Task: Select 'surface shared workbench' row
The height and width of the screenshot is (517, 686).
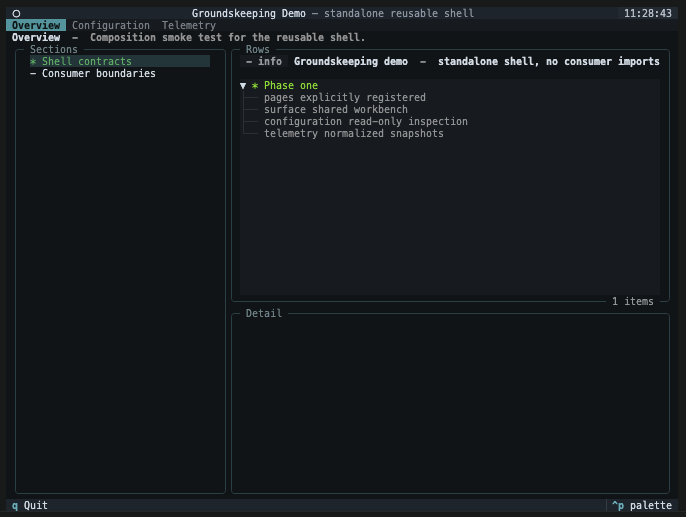Action: 336,109
